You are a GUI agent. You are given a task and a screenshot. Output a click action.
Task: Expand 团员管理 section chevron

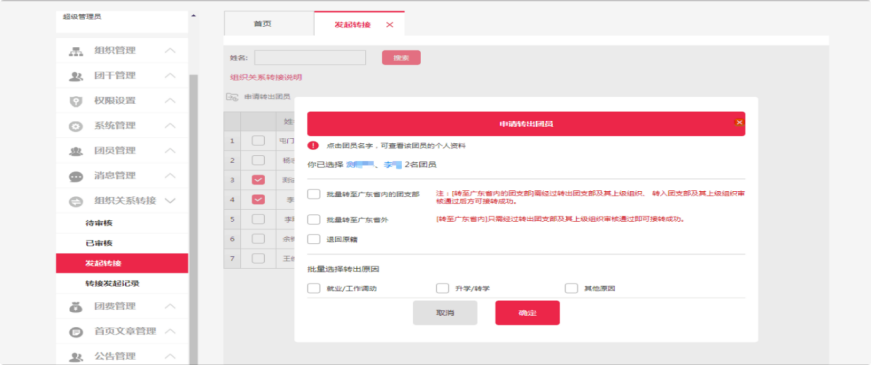coord(171,151)
